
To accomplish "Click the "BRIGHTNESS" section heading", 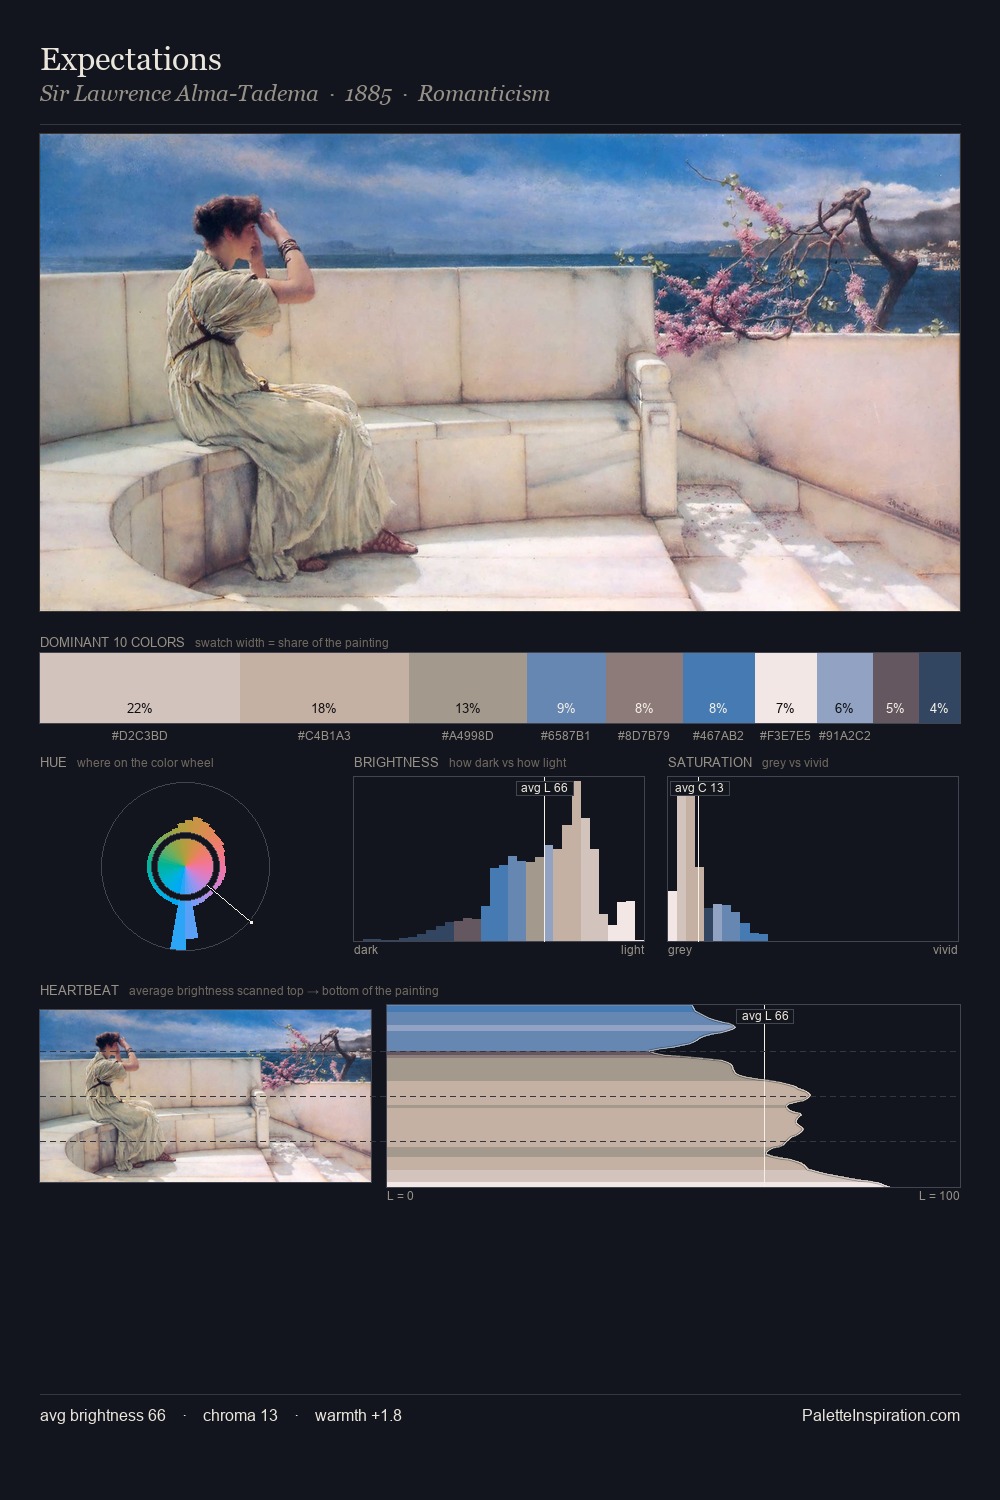I will [x=396, y=762].
